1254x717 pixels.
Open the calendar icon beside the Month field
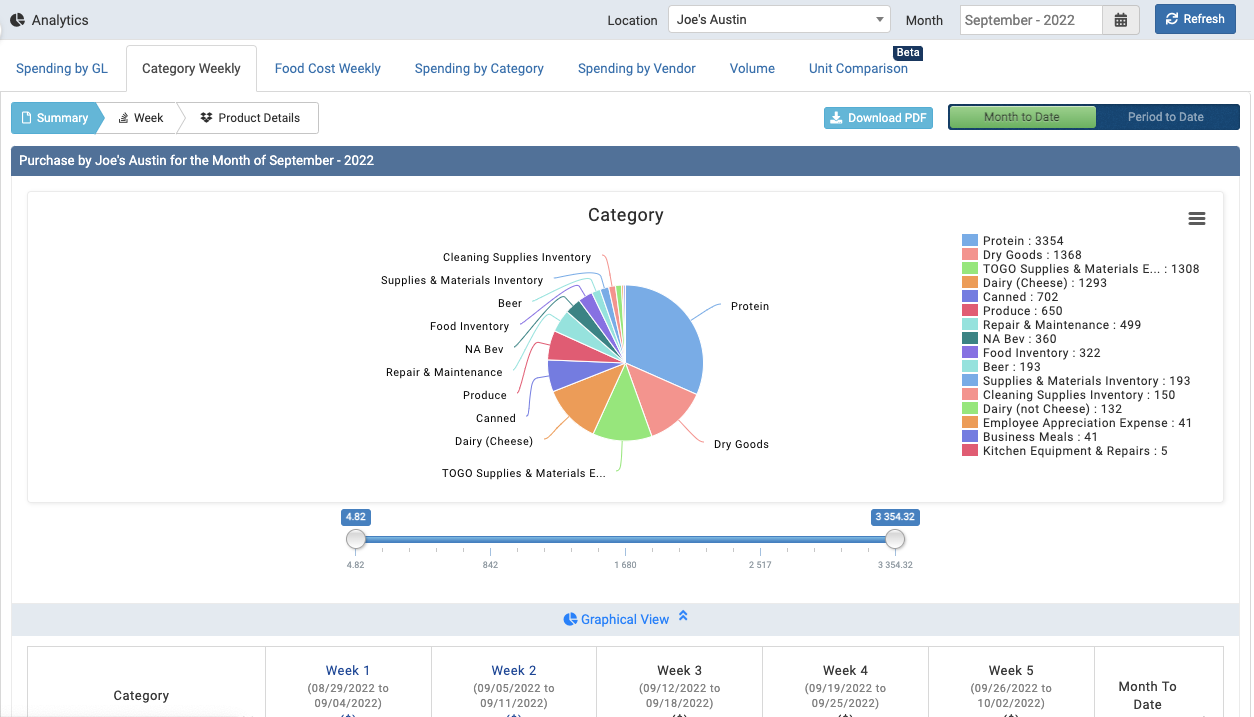1120,19
